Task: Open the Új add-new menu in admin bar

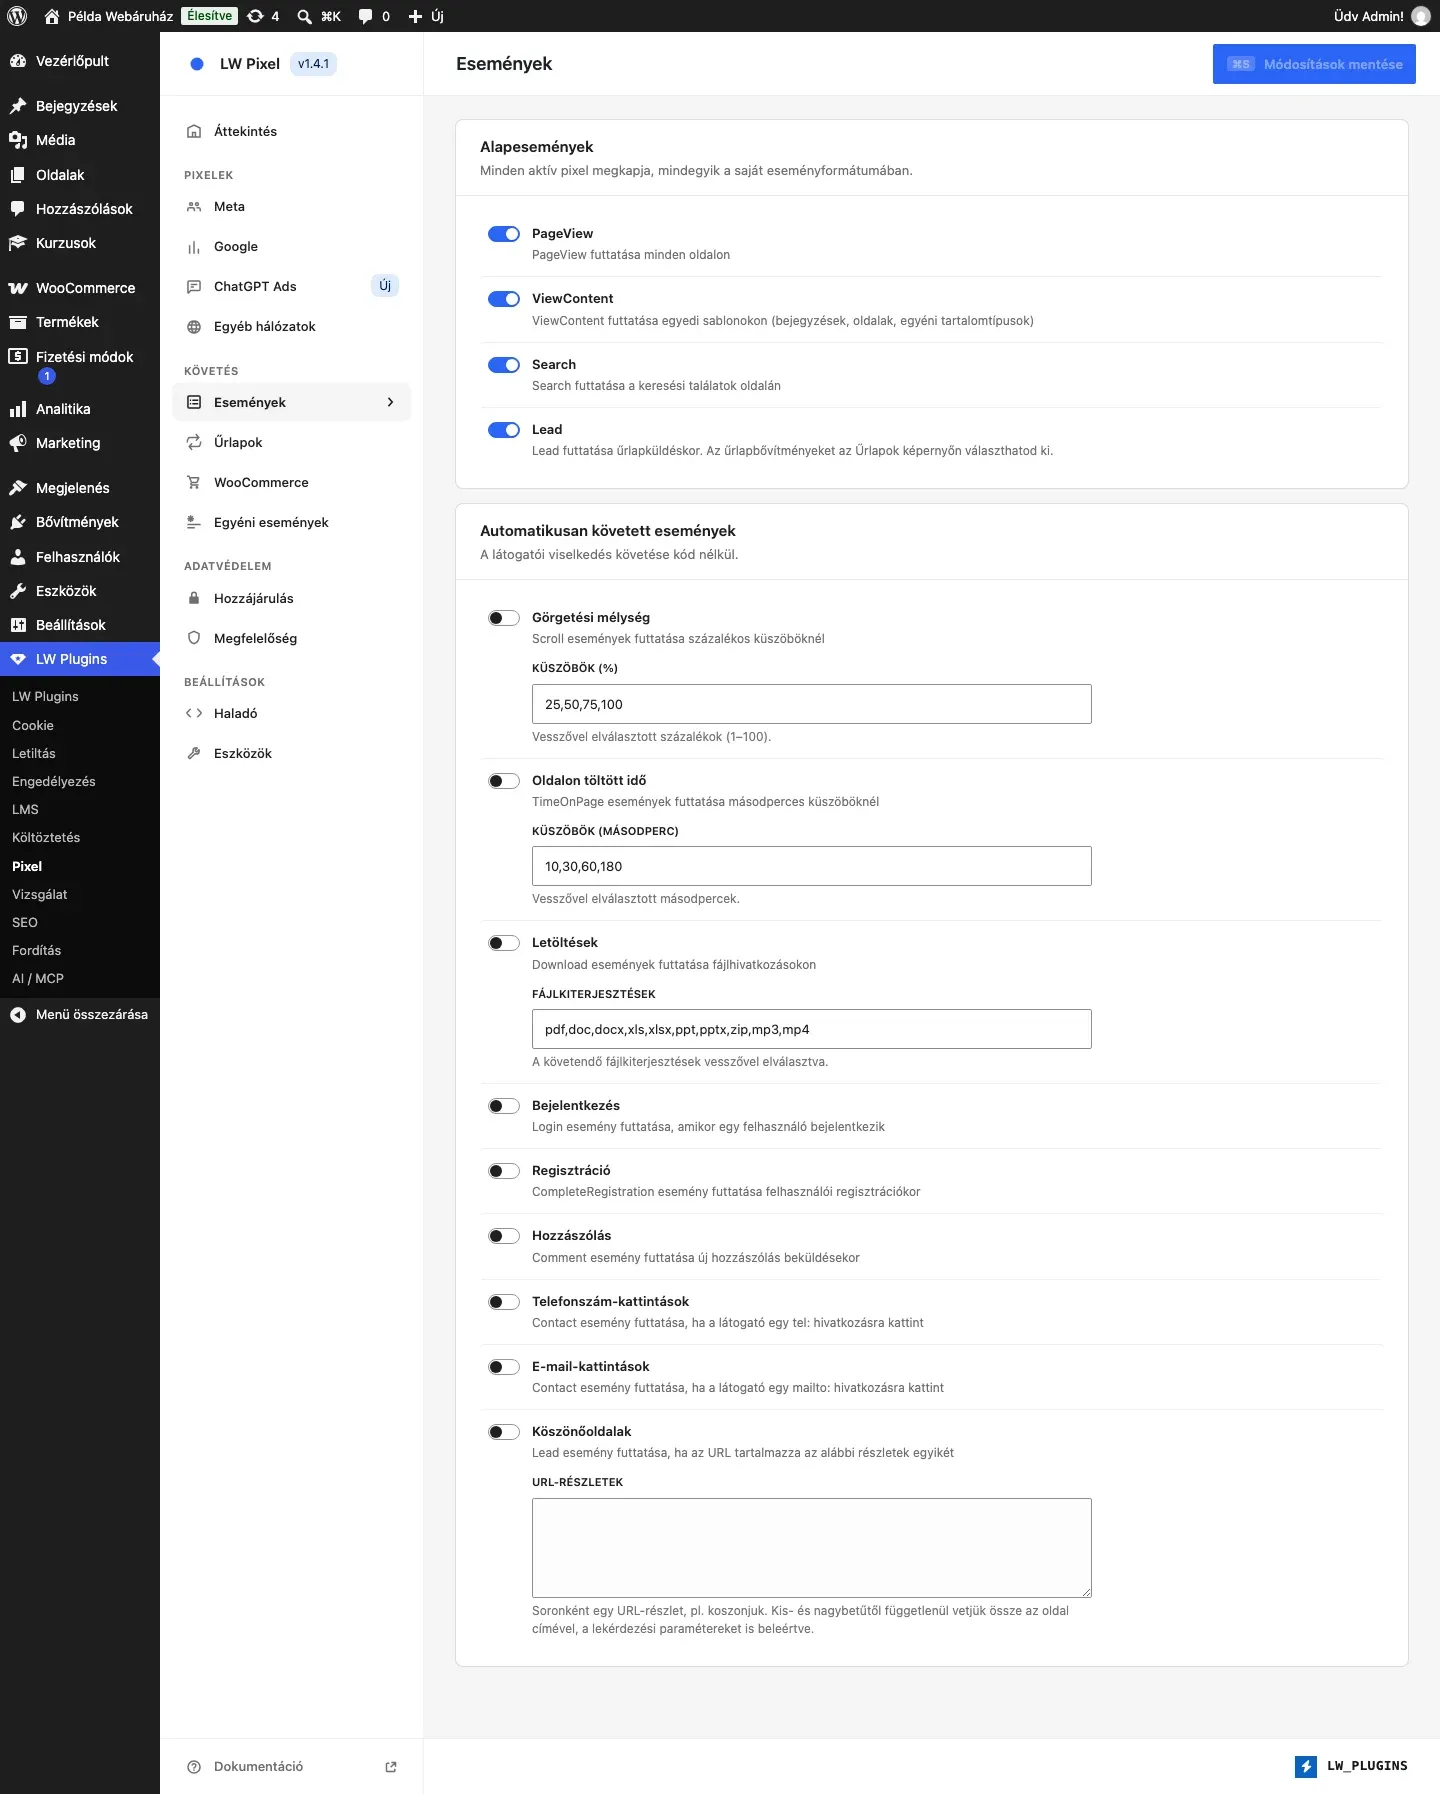Action: 426,16
